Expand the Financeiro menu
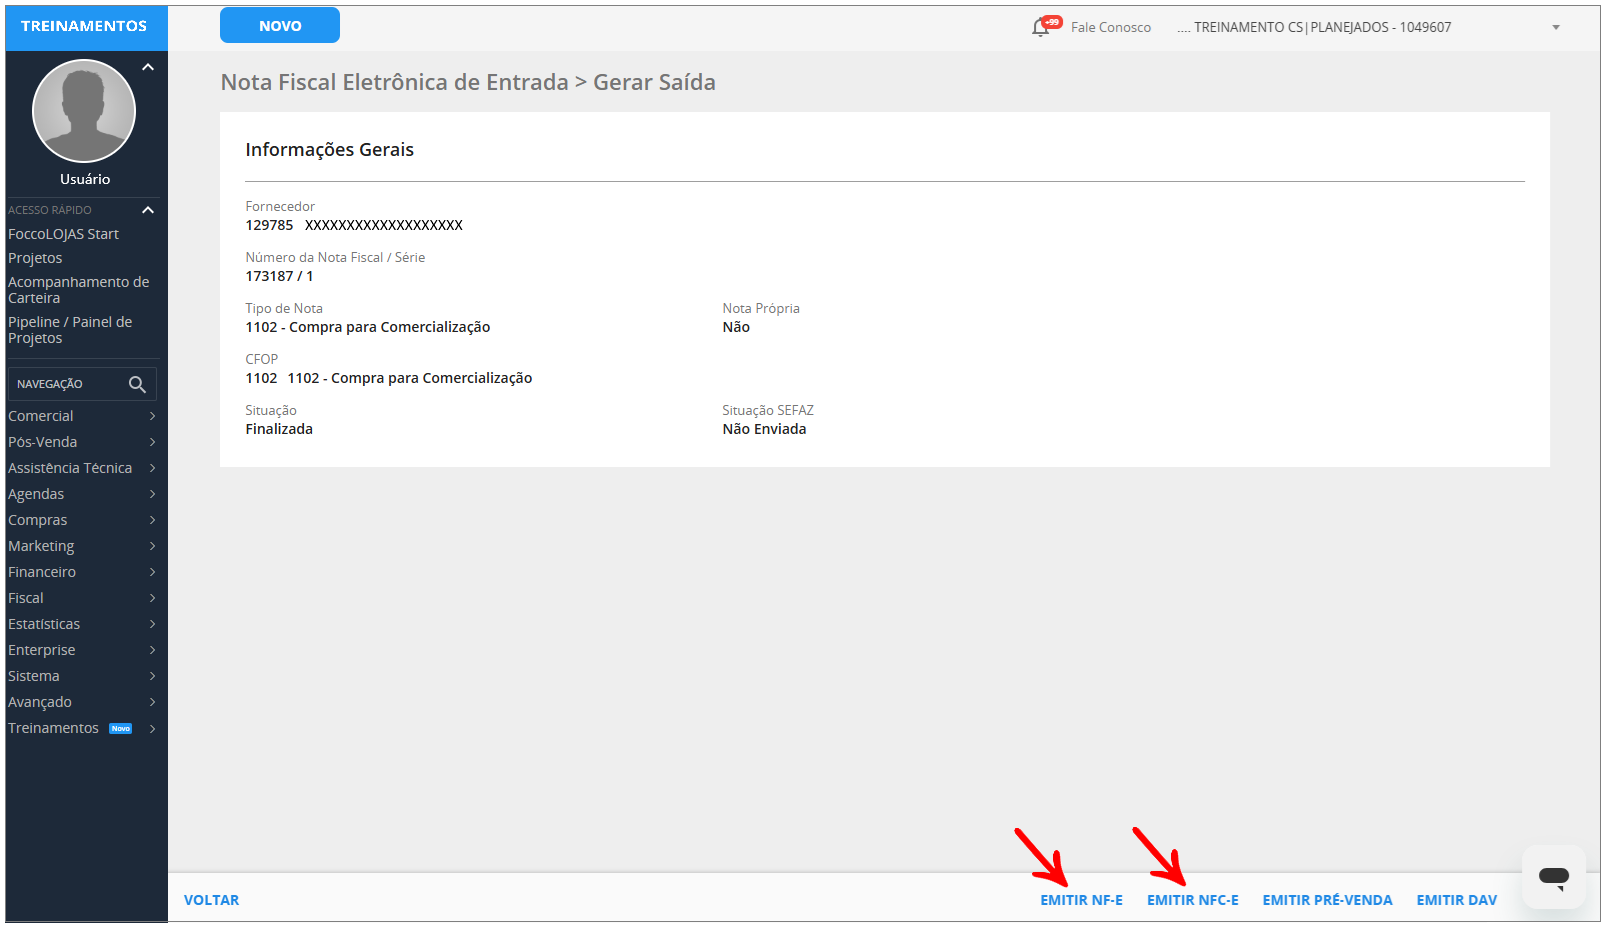The image size is (1615, 935). (42, 571)
